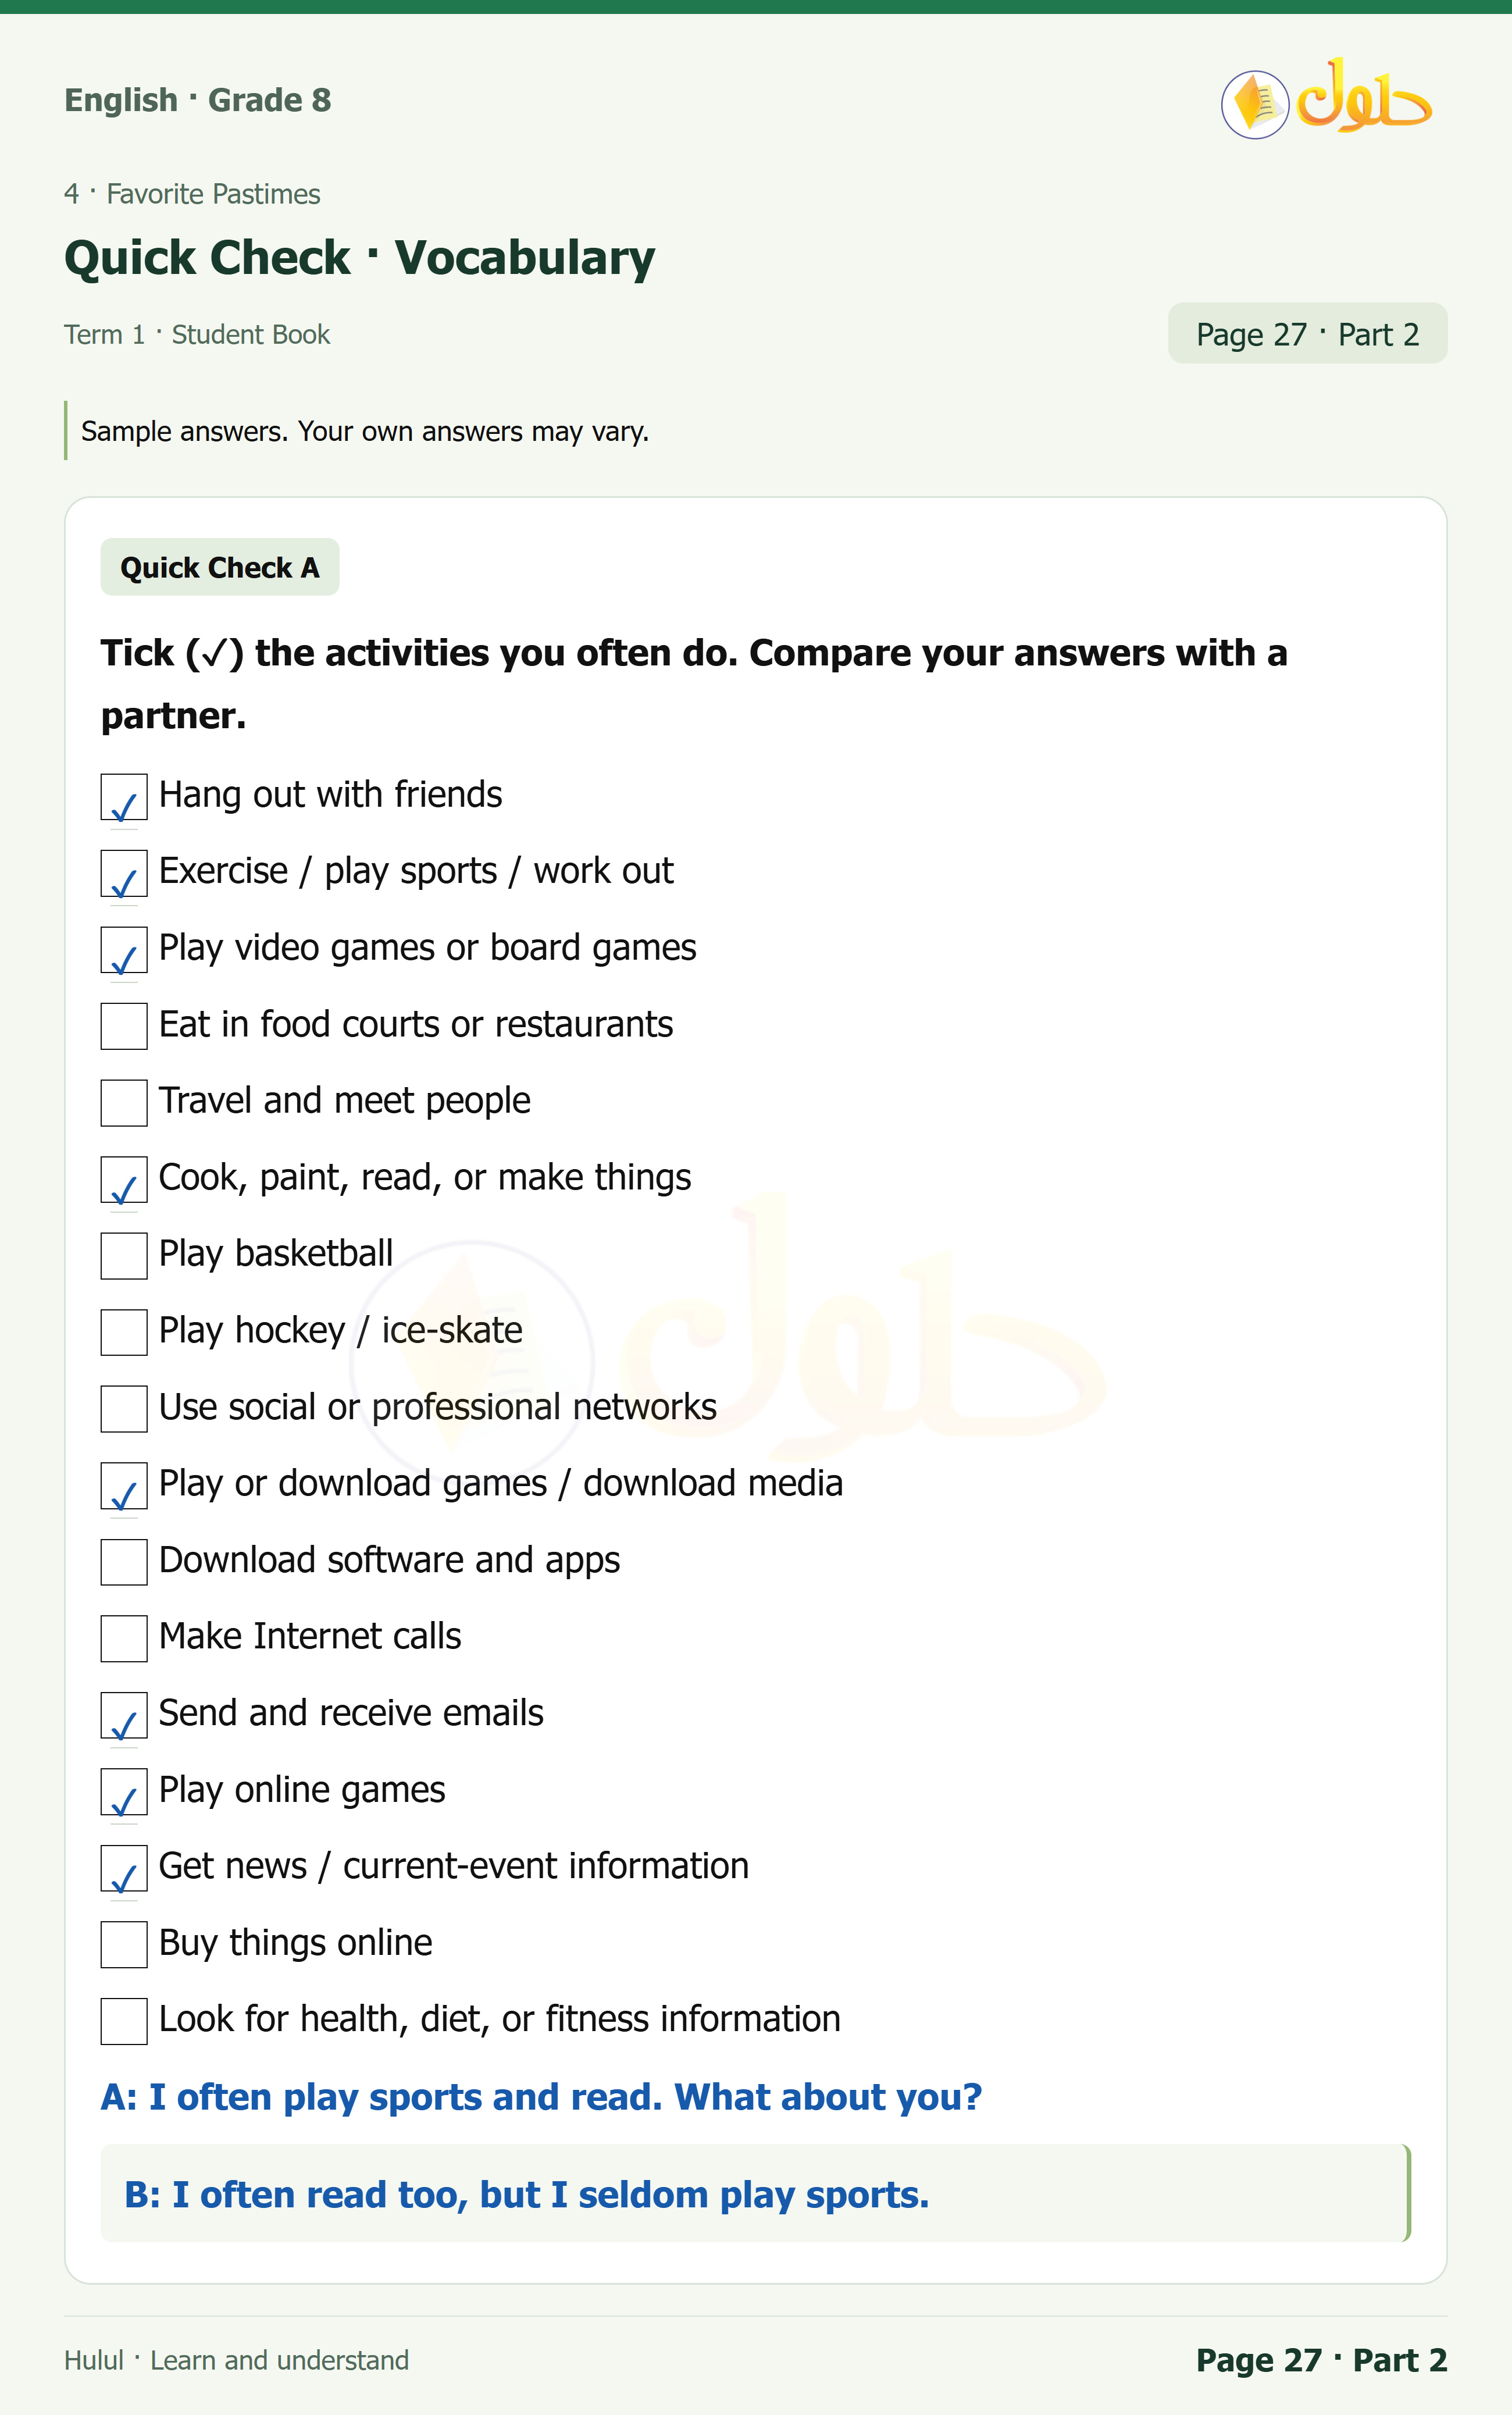1512x2415 pixels.
Task: Tick Look for health, diet, fitness information
Action: tap(124, 2021)
